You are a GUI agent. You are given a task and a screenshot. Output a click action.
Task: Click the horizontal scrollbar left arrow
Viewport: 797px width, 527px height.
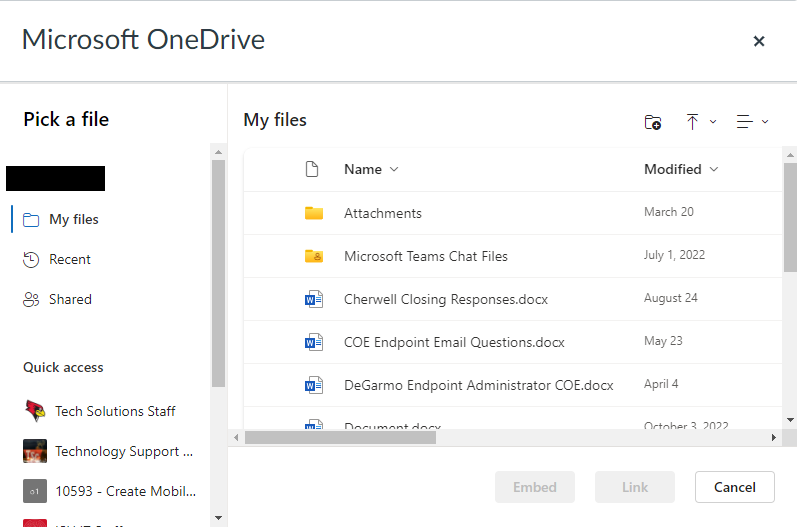click(x=236, y=438)
